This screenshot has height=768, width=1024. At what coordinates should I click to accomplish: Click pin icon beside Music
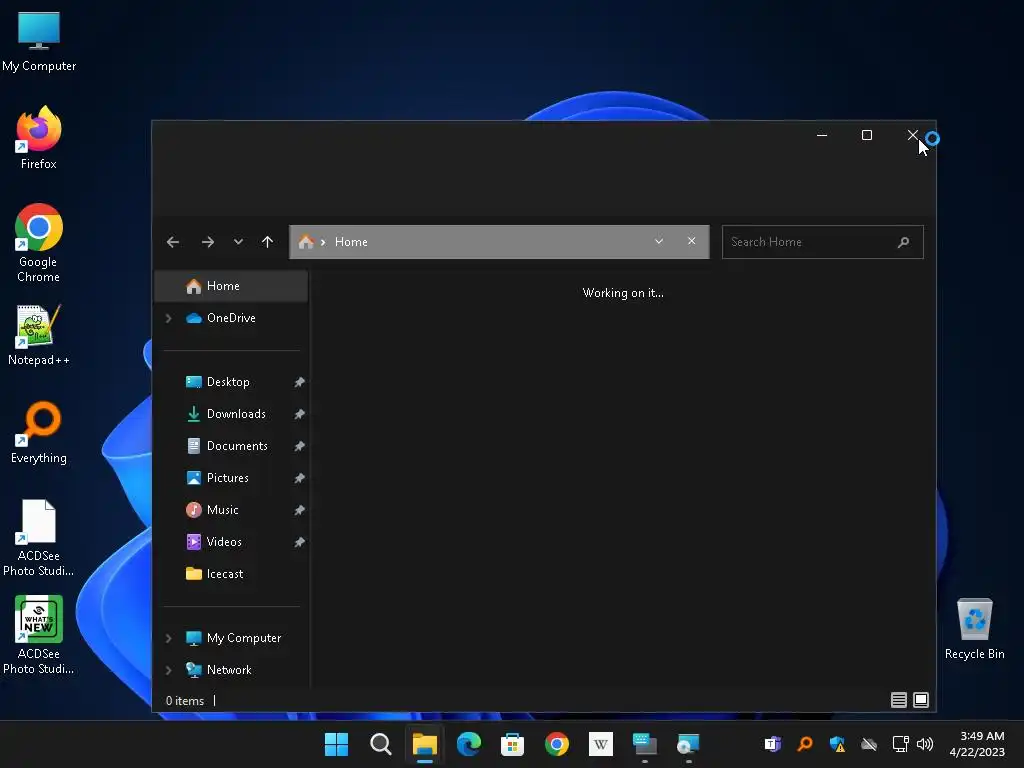pyautogui.click(x=299, y=510)
